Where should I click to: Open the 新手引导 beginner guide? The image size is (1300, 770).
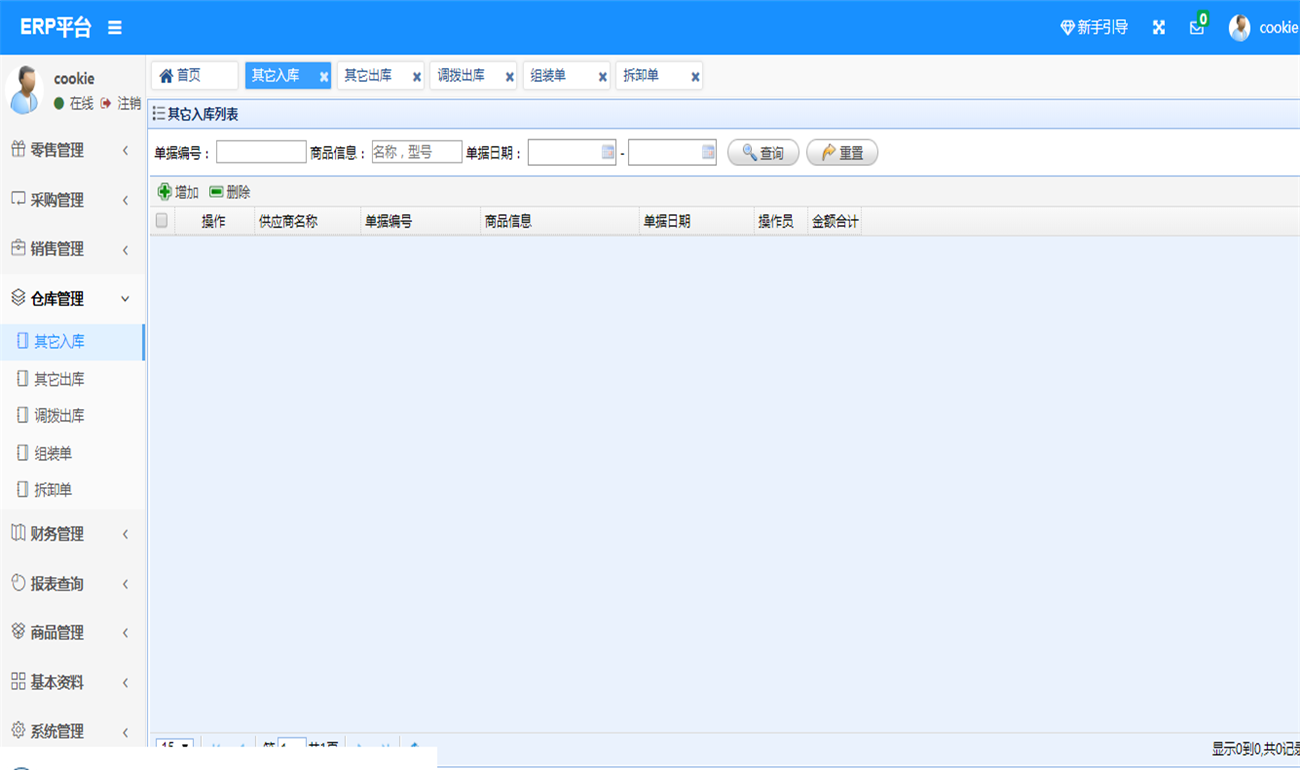pos(1094,28)
